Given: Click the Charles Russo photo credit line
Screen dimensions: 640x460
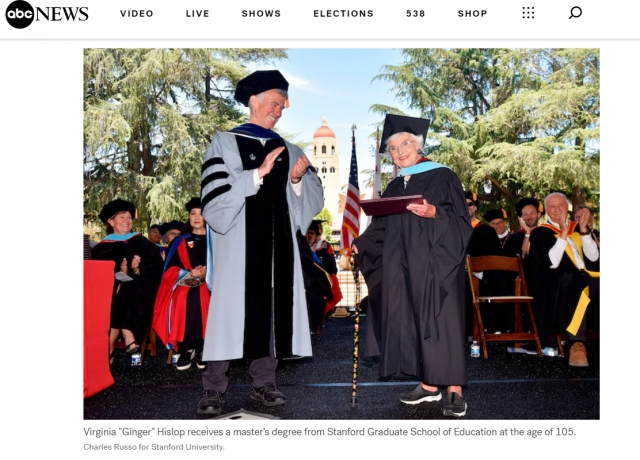Looking at the screenshot, I should point(154,447).
